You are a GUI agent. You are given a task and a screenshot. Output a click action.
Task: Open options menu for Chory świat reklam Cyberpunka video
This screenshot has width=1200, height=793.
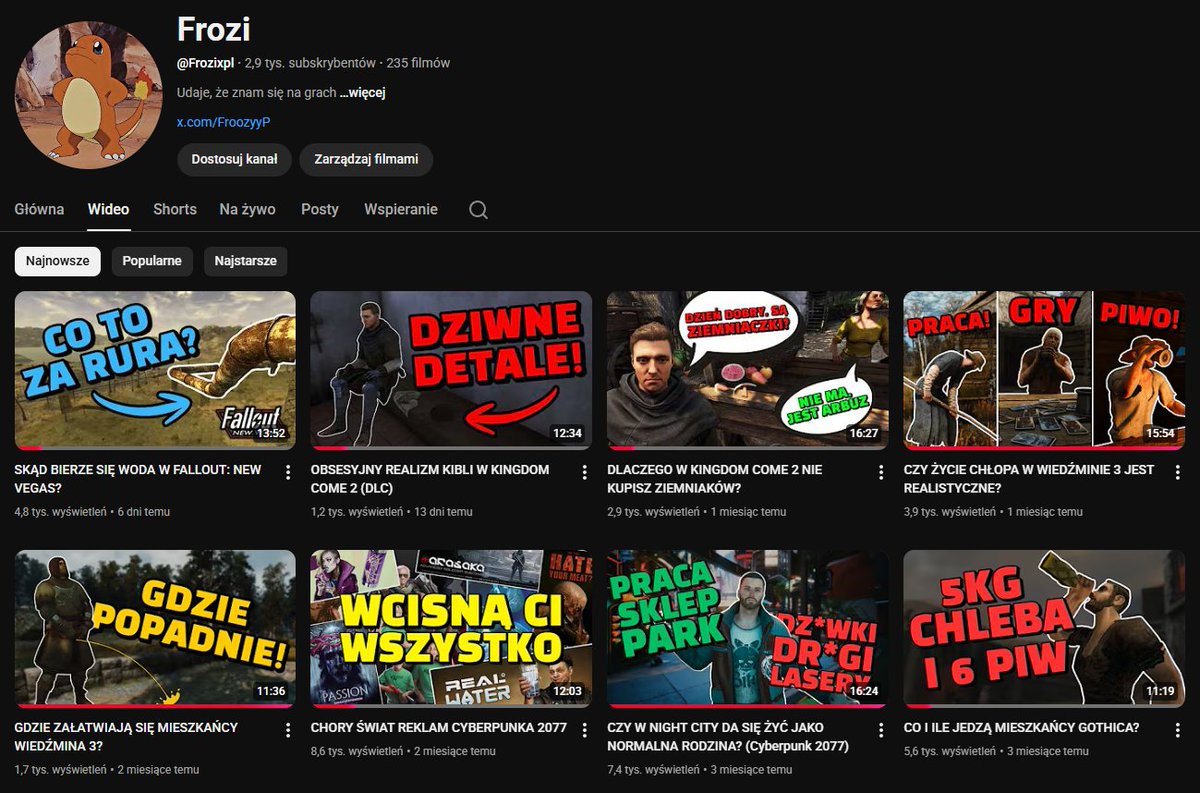point(585,730)
